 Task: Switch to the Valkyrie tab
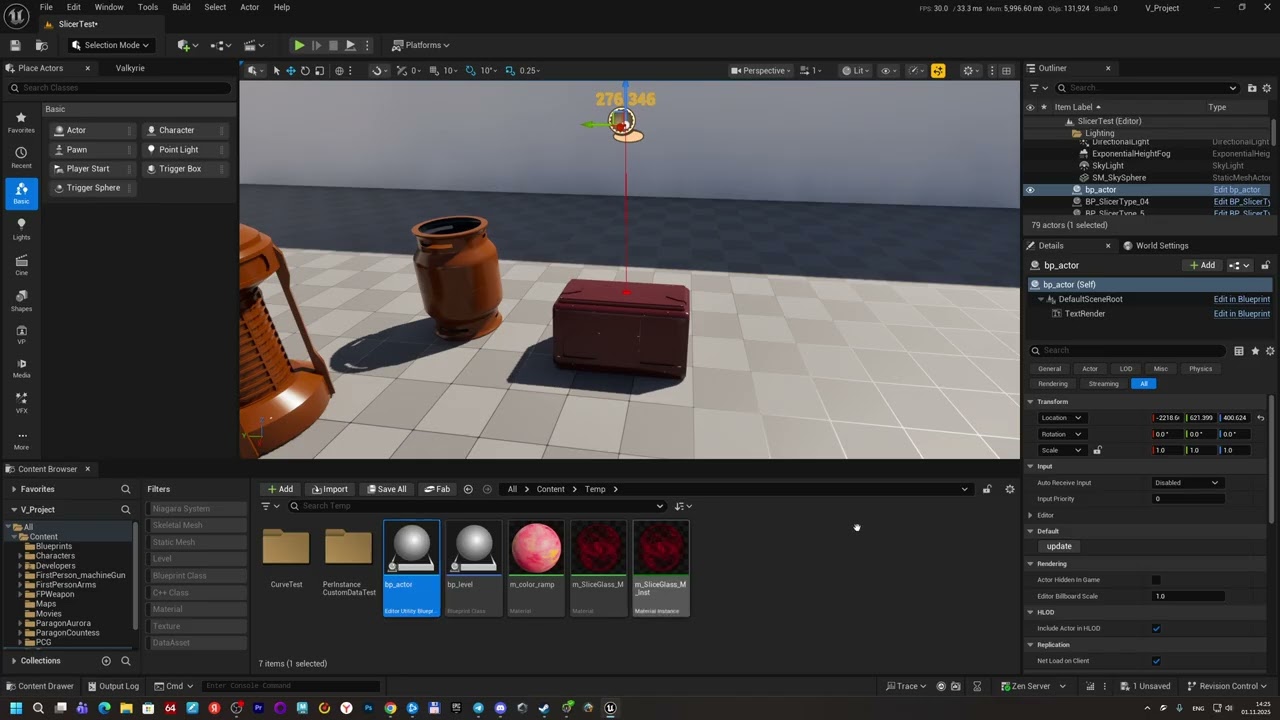tap(130, 68)
